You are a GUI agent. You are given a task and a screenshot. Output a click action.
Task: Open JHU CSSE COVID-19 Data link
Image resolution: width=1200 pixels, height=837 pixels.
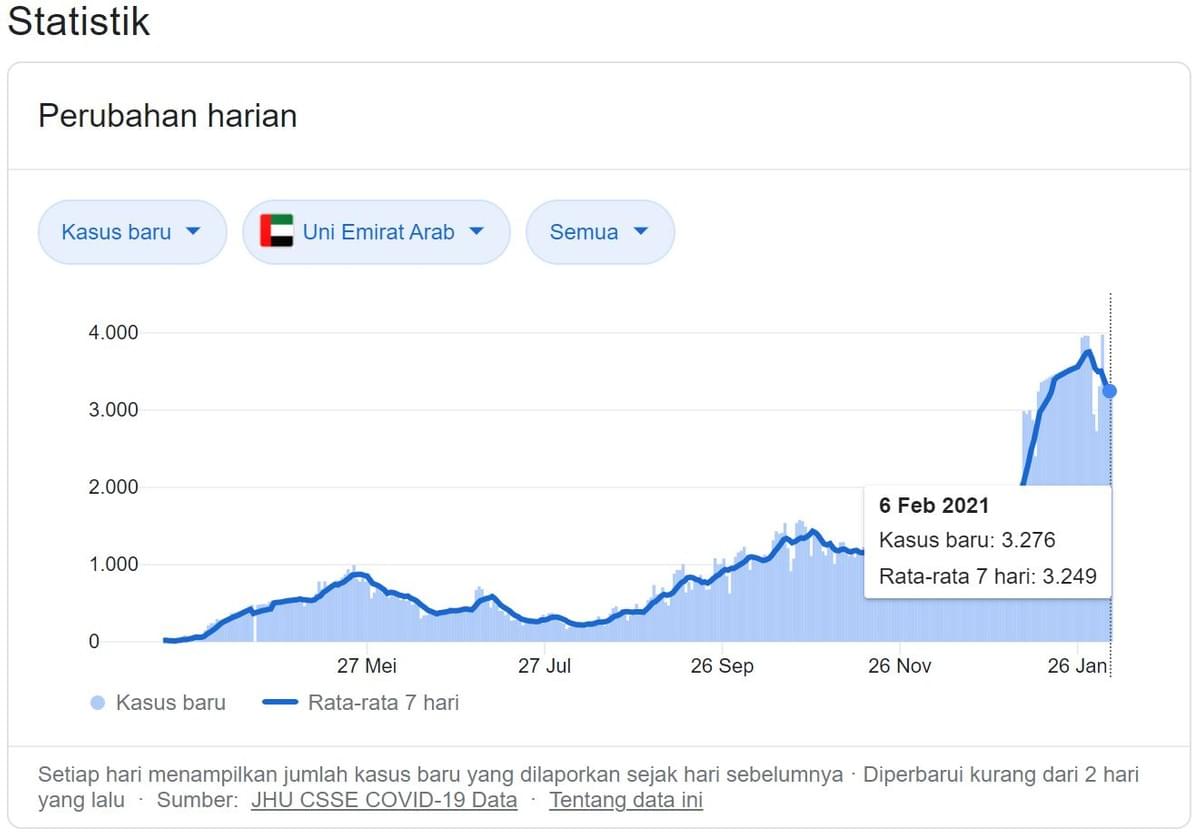384,800
